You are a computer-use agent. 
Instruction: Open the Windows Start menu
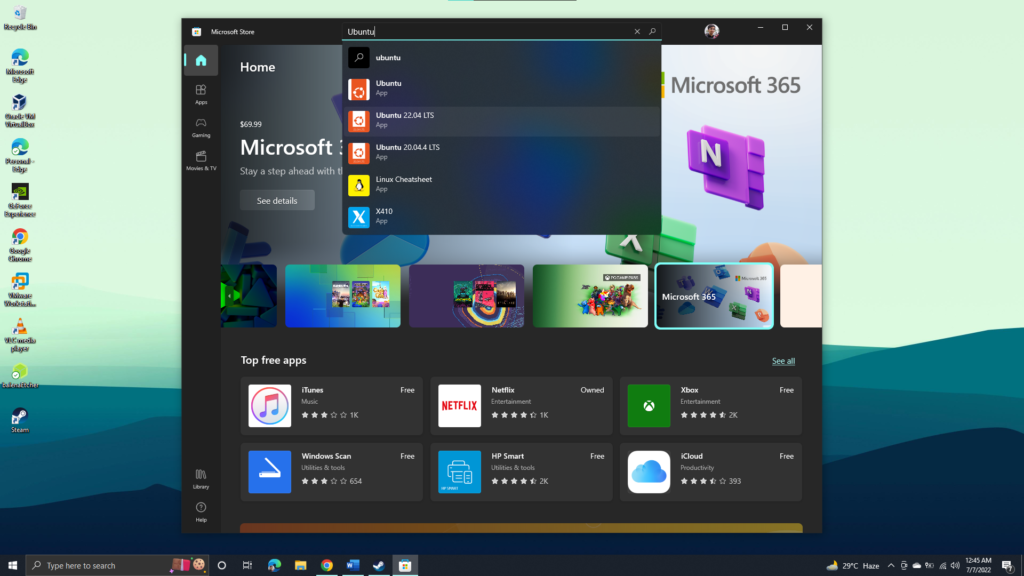[x=12, y=566]
